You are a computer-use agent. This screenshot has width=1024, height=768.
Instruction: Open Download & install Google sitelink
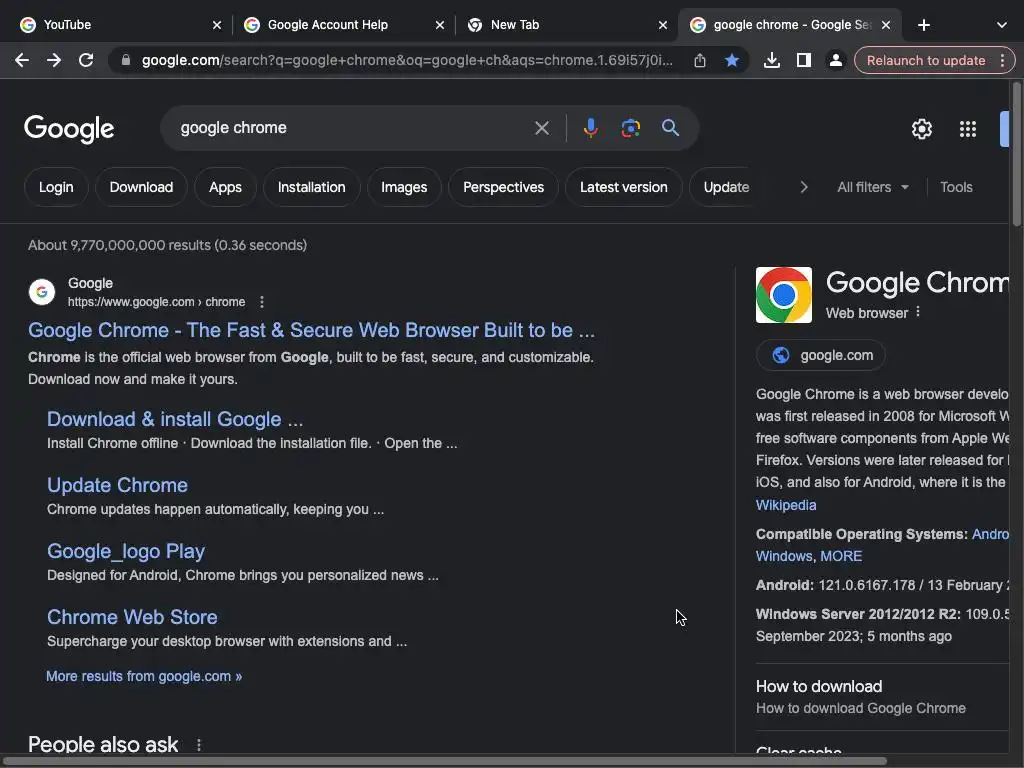pos(175,419)
